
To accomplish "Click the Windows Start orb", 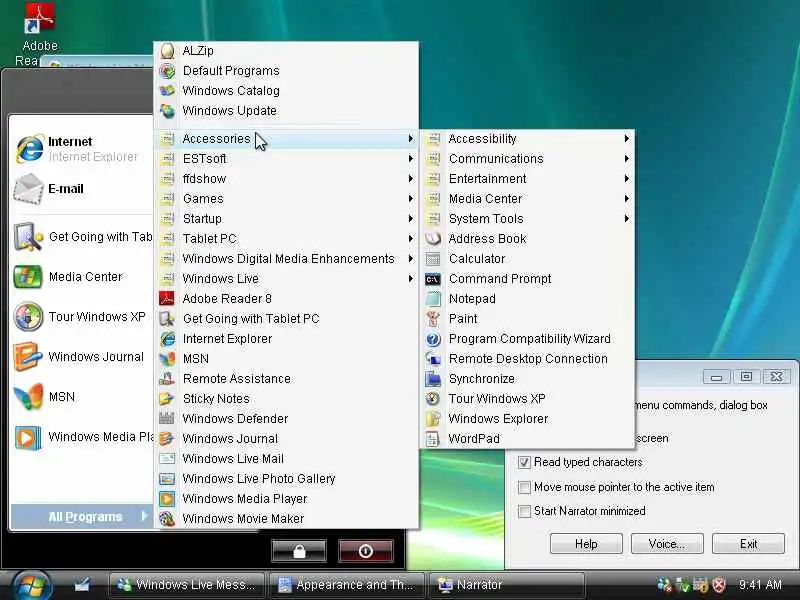I will tap(32, 585).
